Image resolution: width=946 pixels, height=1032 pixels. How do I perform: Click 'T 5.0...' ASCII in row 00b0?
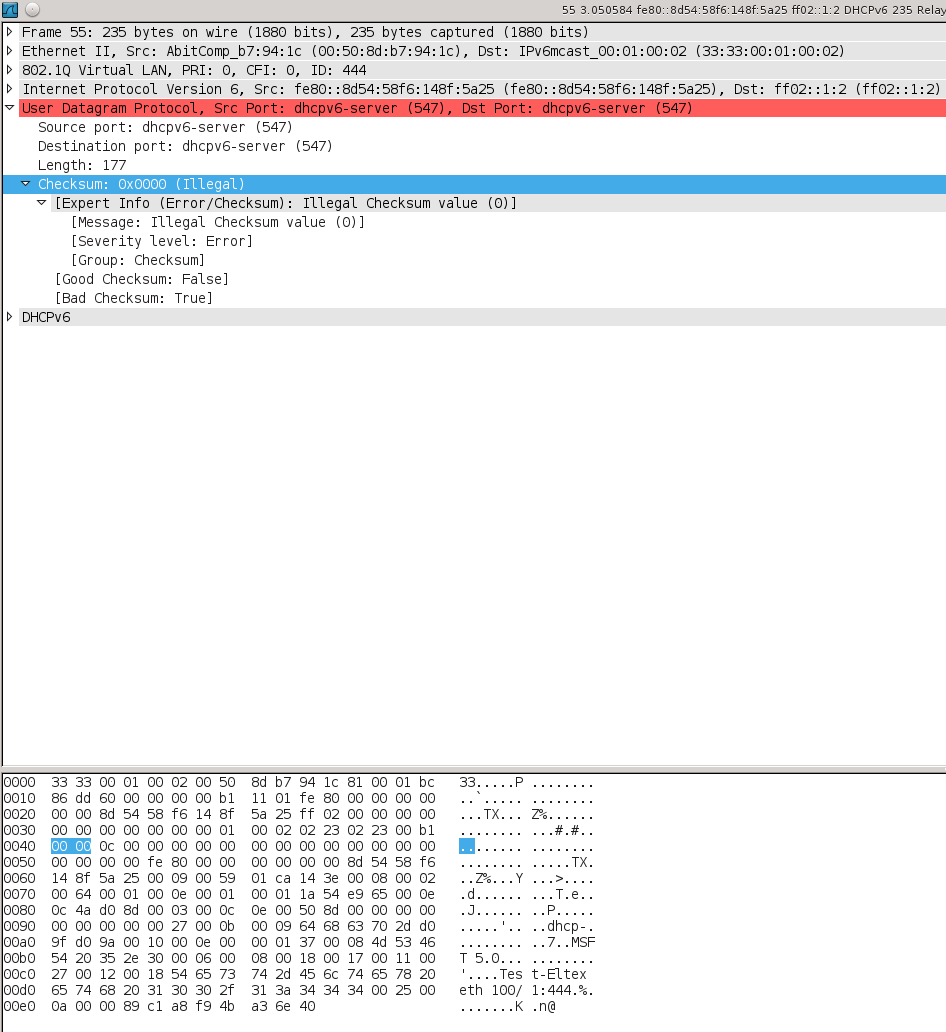[x=491, y=958]
